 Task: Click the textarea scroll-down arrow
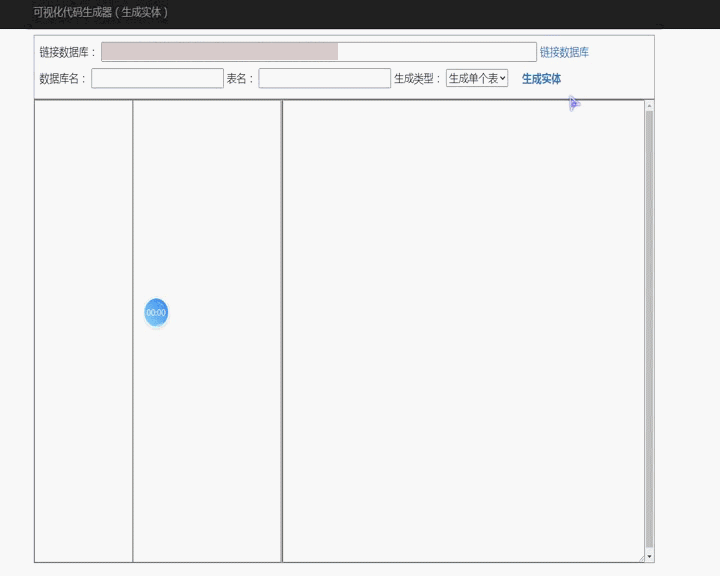649,556
